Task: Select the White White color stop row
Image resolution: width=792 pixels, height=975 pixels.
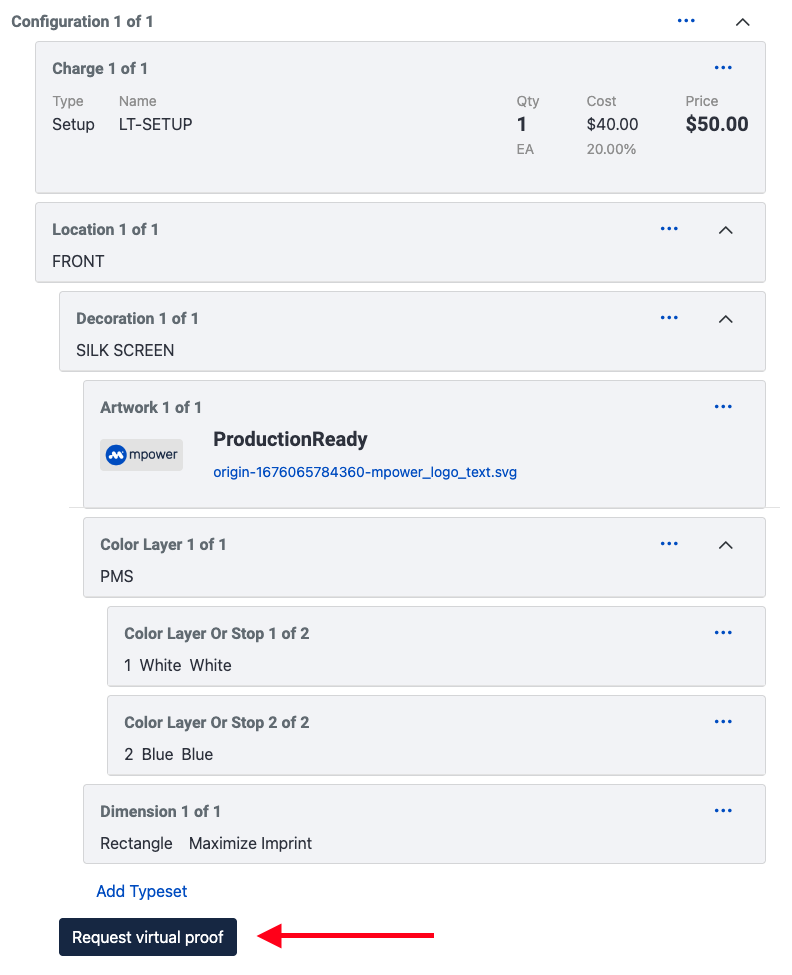Action: point(436,647)
